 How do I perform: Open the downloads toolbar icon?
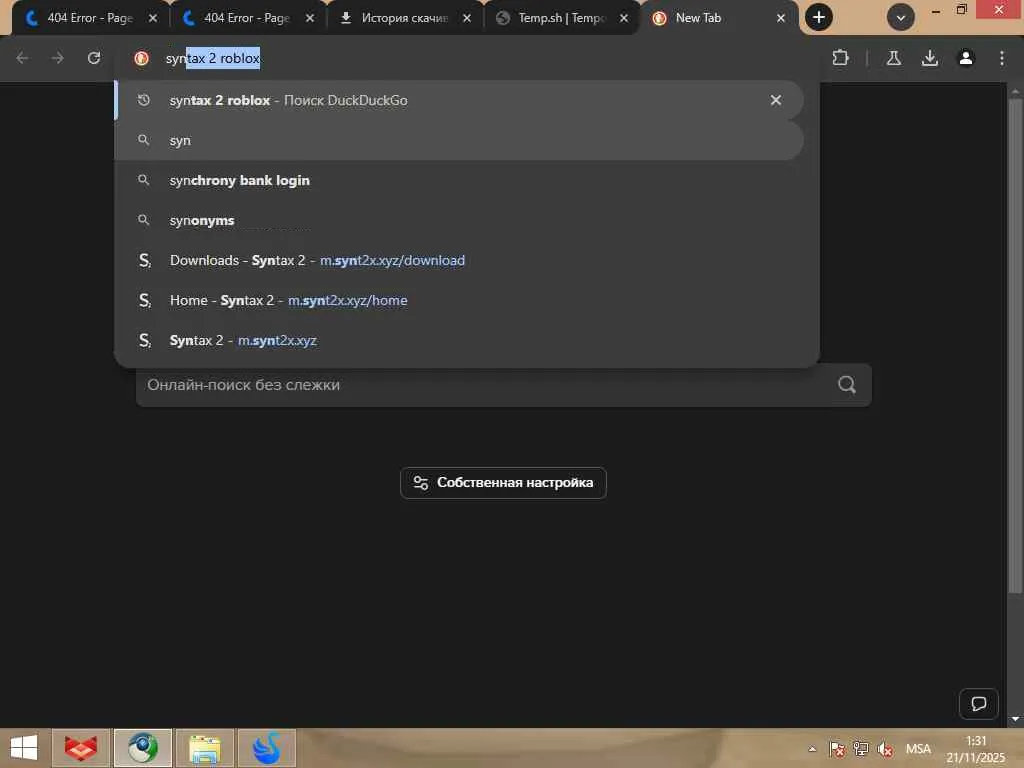pyautogui.click(x=930, y=58)
